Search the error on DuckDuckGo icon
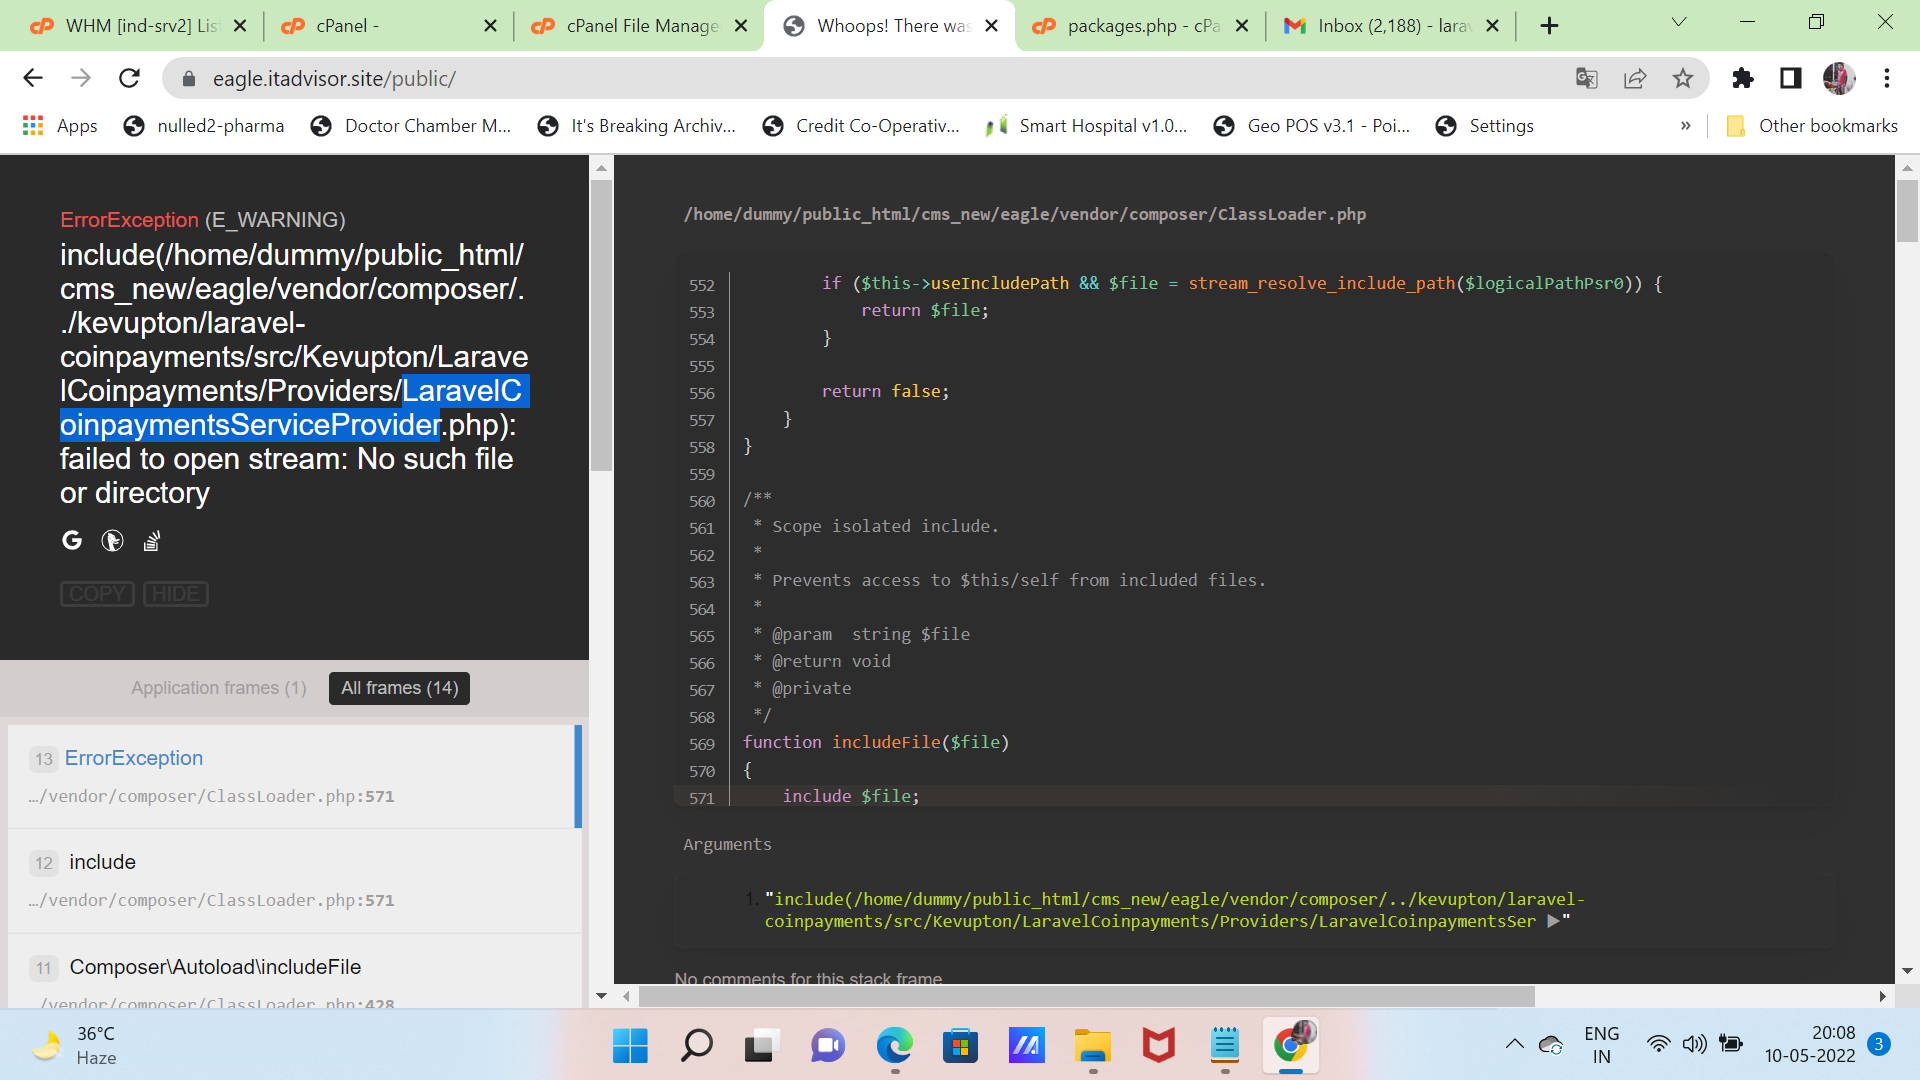 click(112, 541)
